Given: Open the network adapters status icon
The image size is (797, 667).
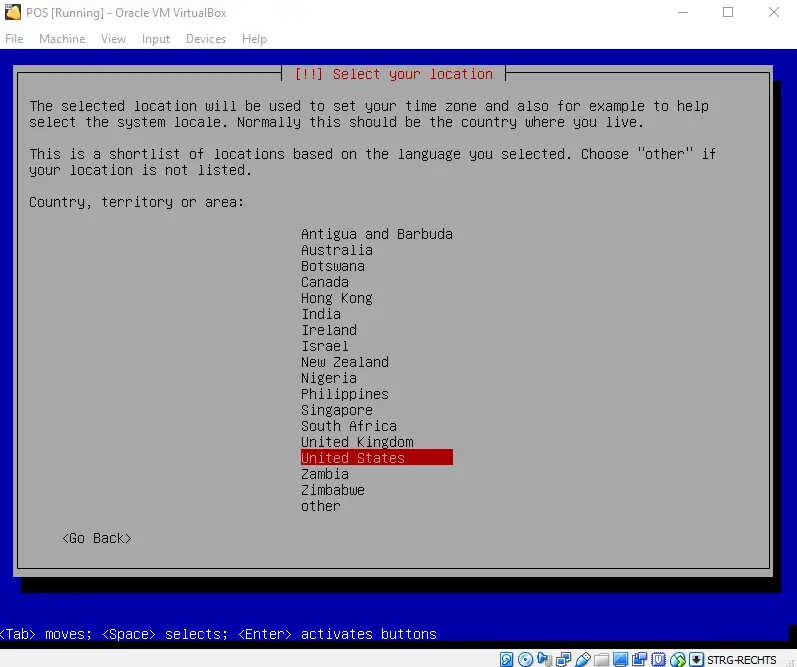Looking at the screenshot, I should click(563, 659).
